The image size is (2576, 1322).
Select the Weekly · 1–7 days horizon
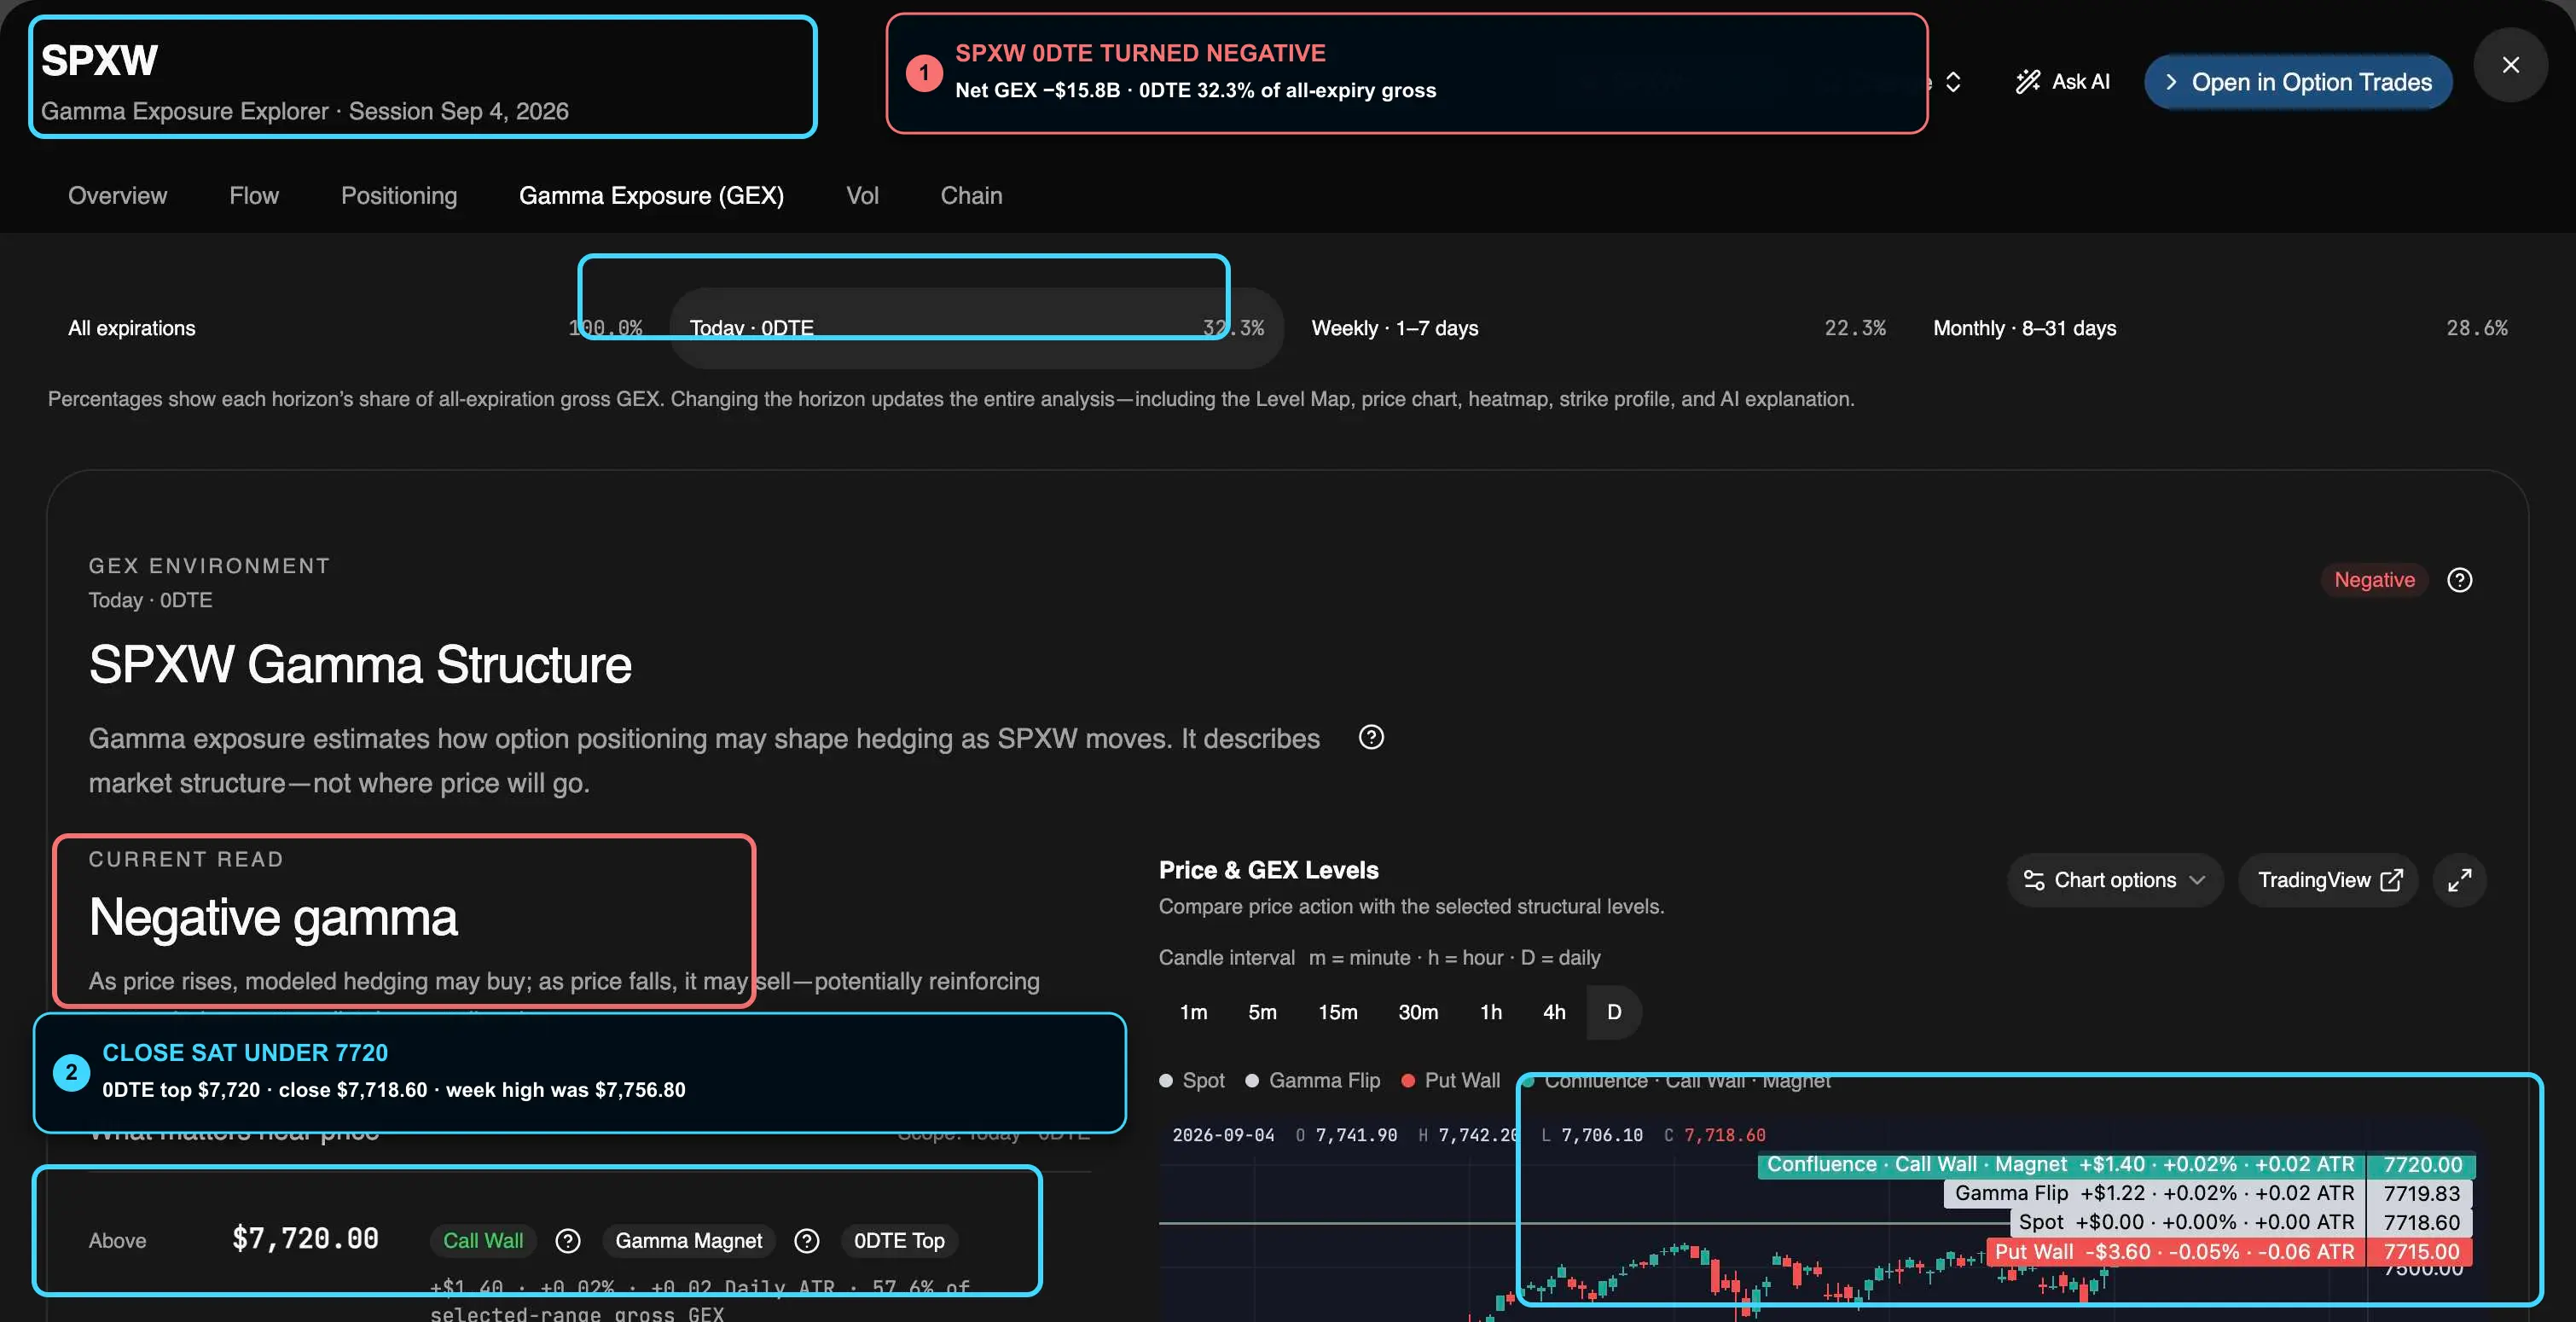1598,328
